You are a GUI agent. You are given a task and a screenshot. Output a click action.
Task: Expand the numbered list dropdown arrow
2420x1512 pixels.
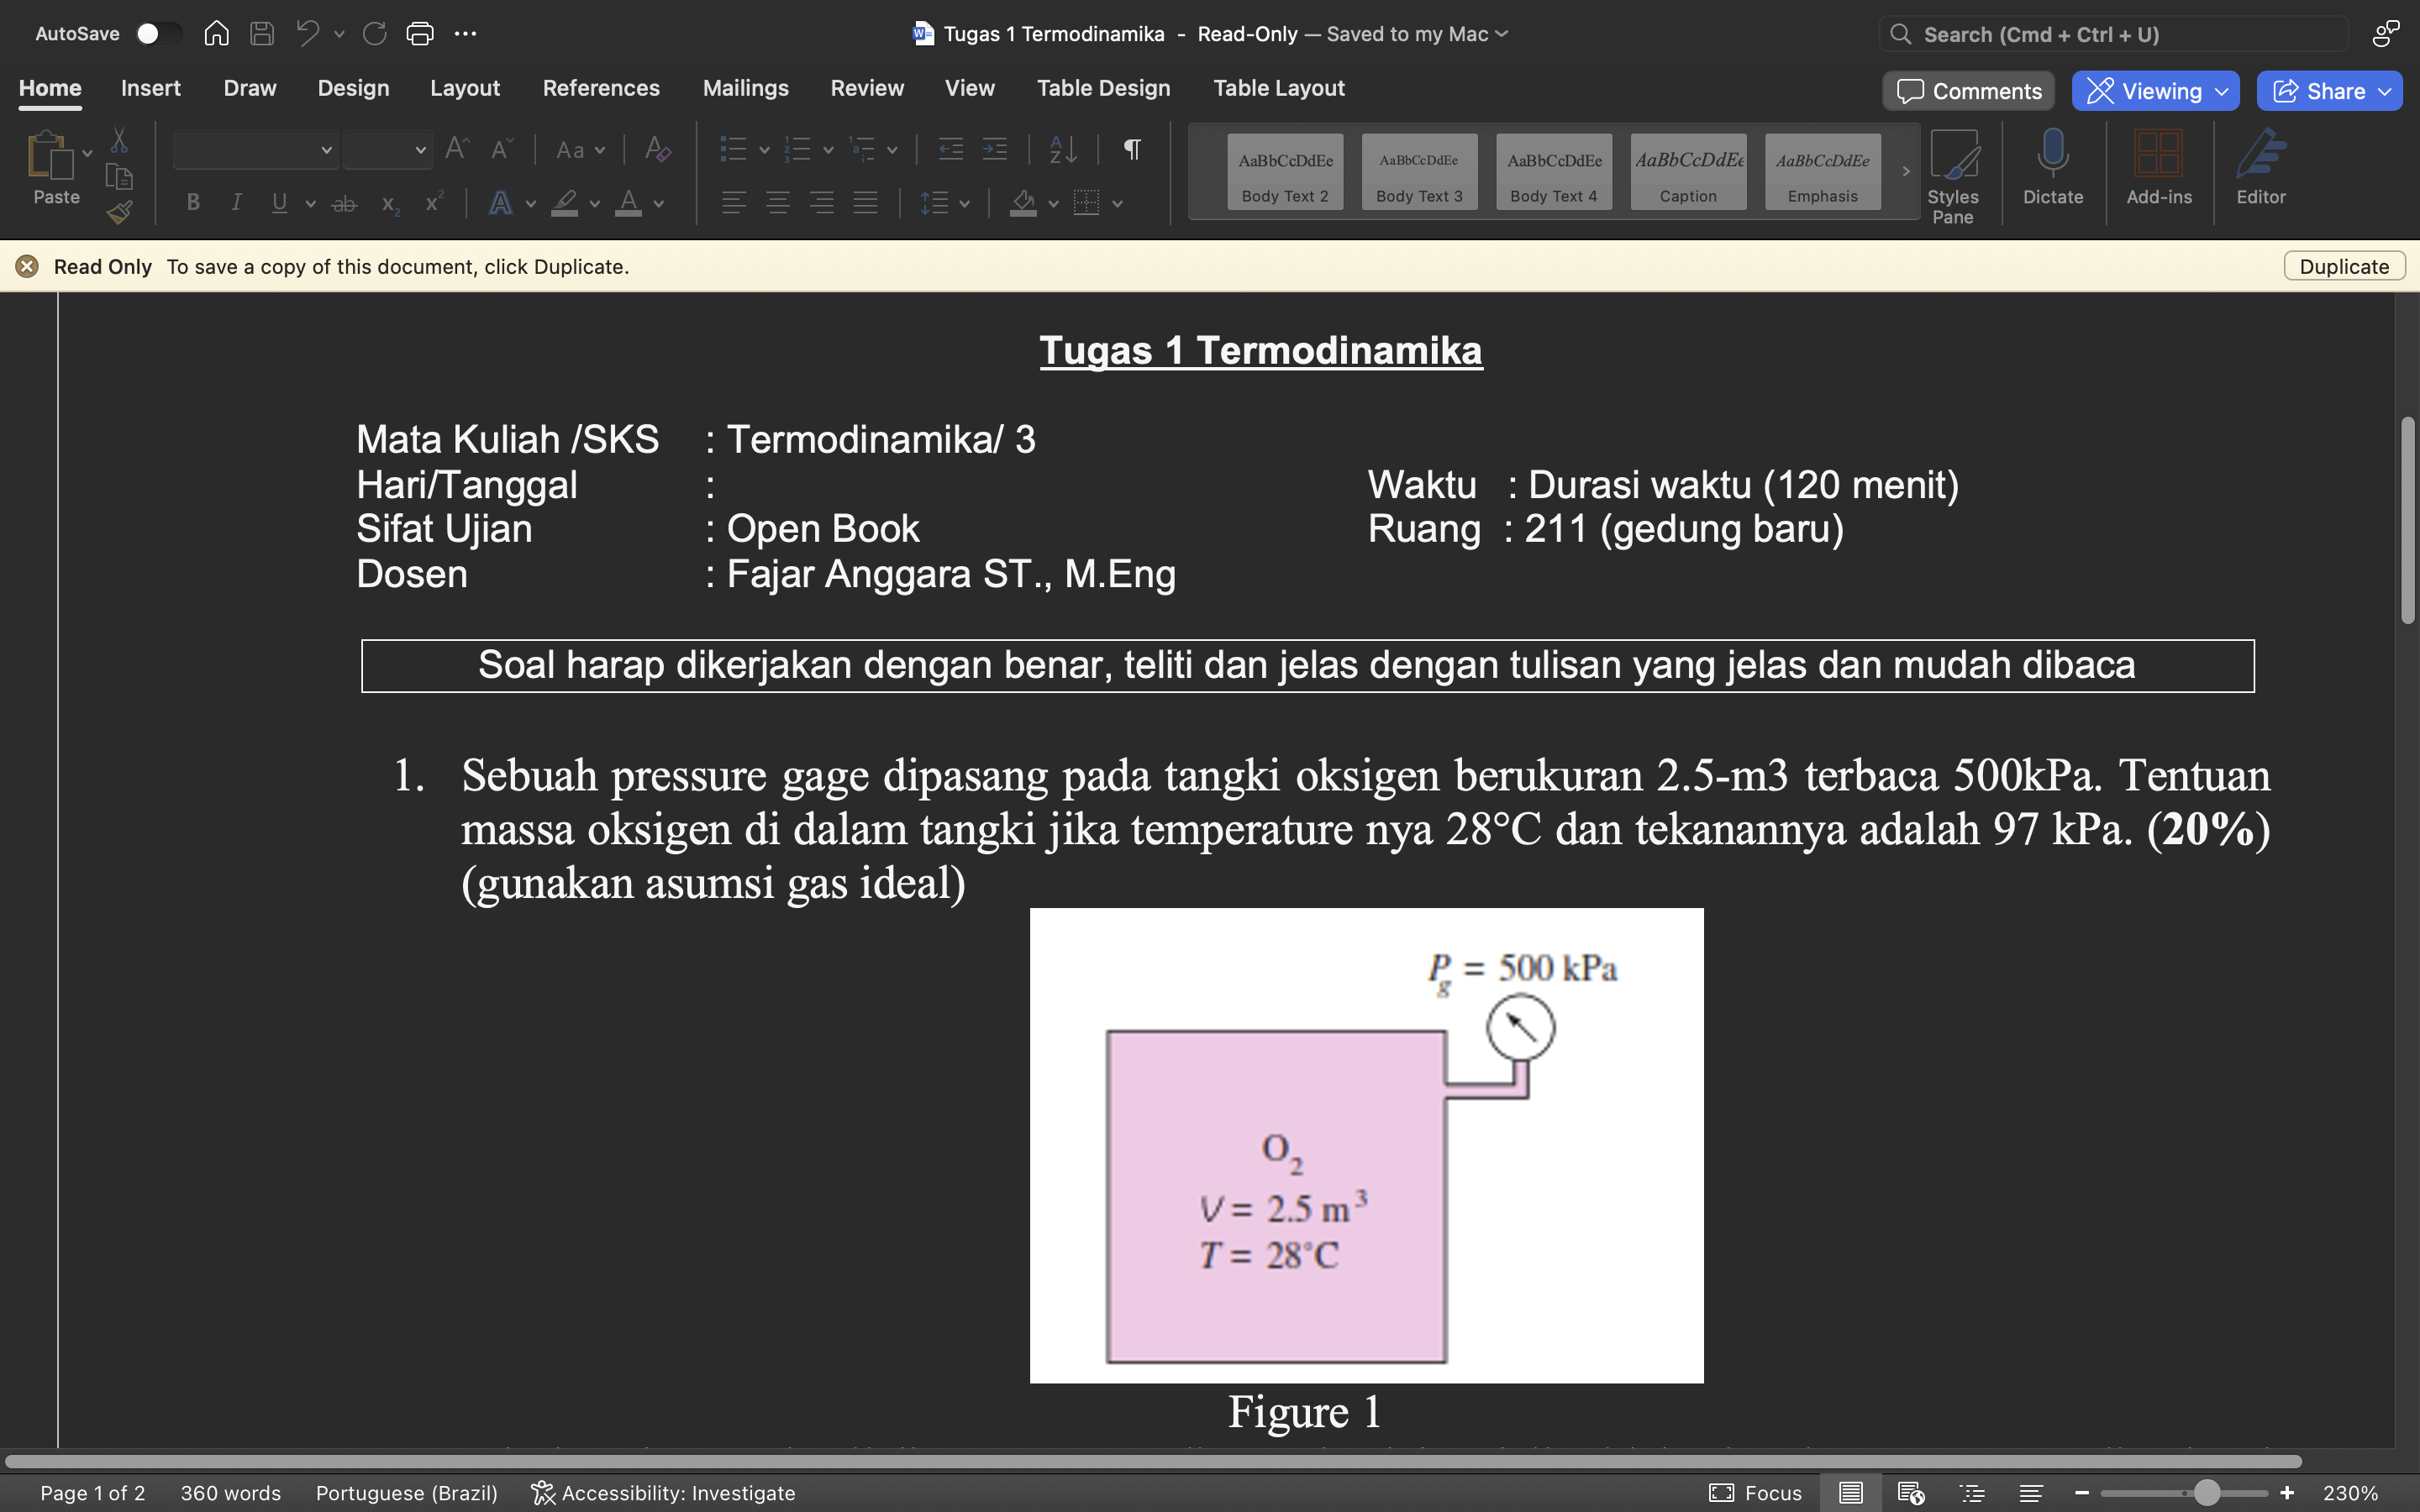828,150
